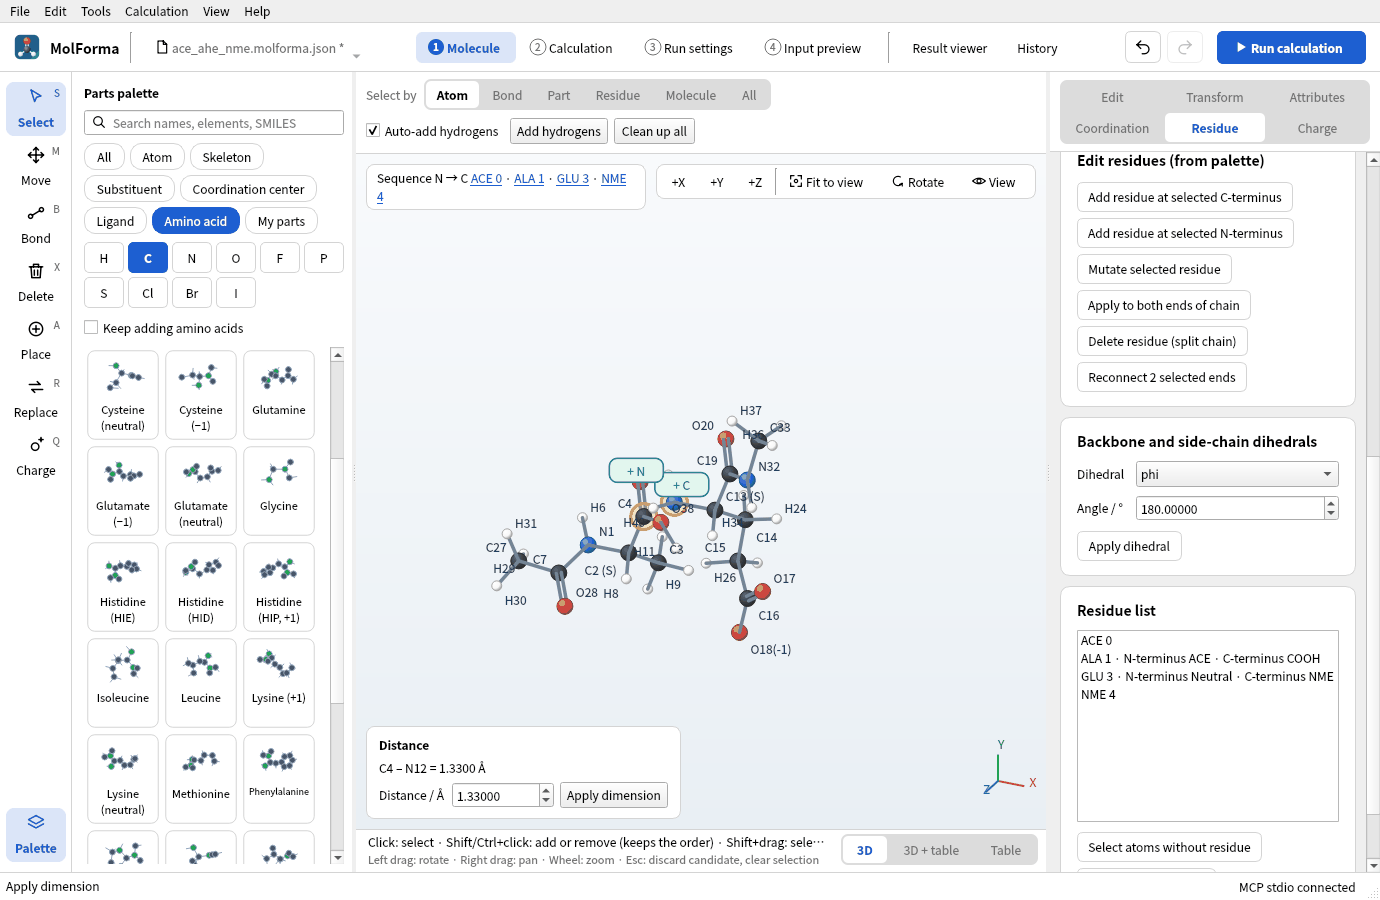Open dropdown arrow next to file name
Image resolution: width=1380 pixels, height=900 pixels.
[x=356, y=56]
